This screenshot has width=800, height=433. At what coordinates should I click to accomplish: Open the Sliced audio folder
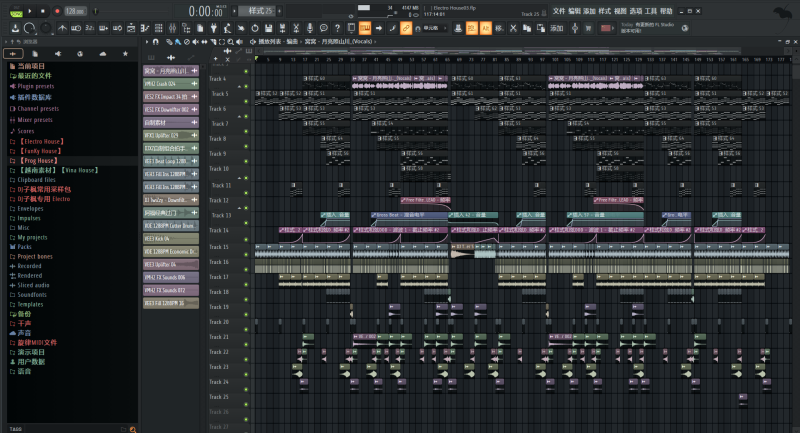coord(33,285)
